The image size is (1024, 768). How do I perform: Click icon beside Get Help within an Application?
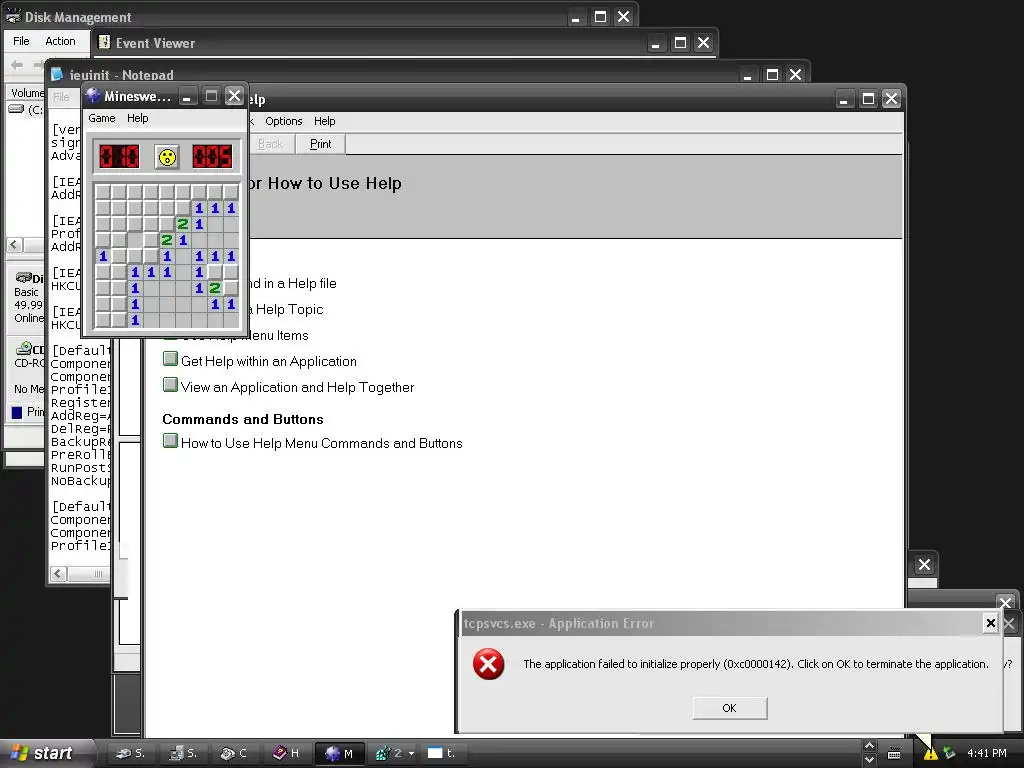pos(170,359)
